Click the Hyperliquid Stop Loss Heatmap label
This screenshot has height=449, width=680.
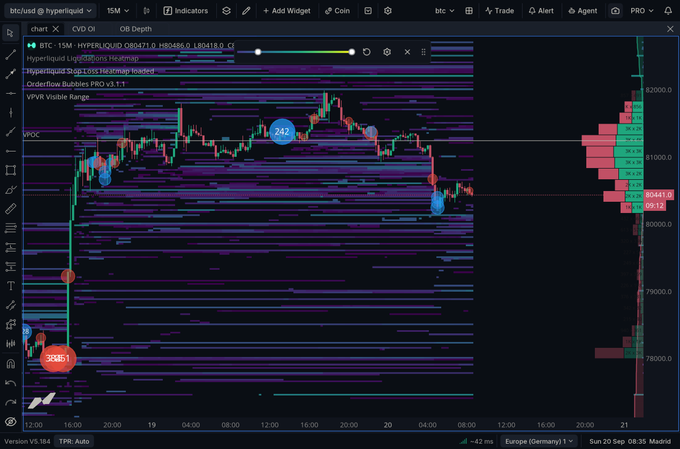click(90, 71)
